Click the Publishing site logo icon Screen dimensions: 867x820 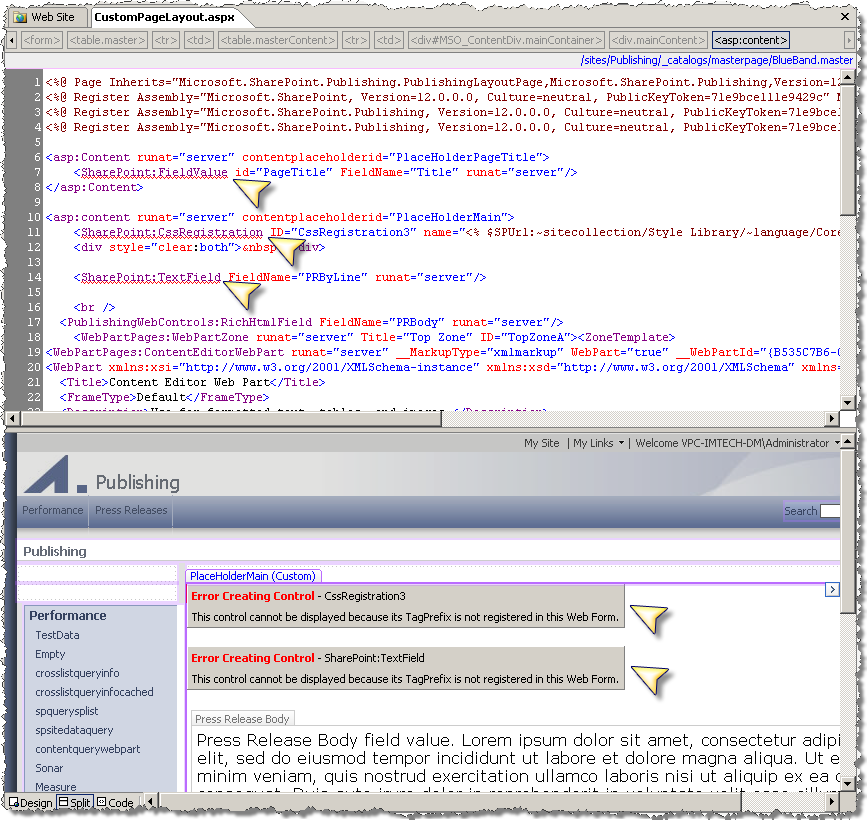point(55,474)
